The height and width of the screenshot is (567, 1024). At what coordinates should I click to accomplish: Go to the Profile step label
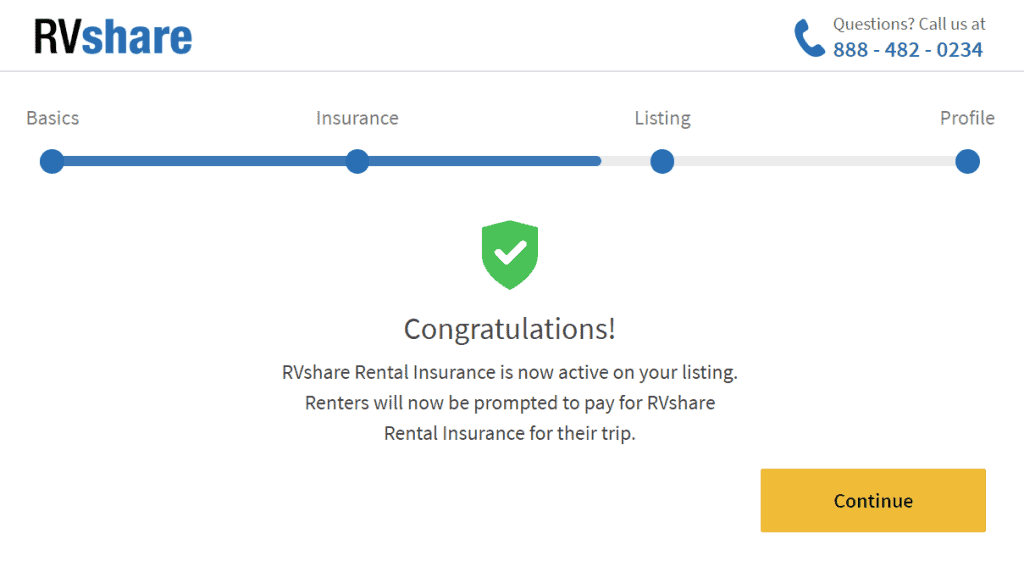(x=967, y=118)
